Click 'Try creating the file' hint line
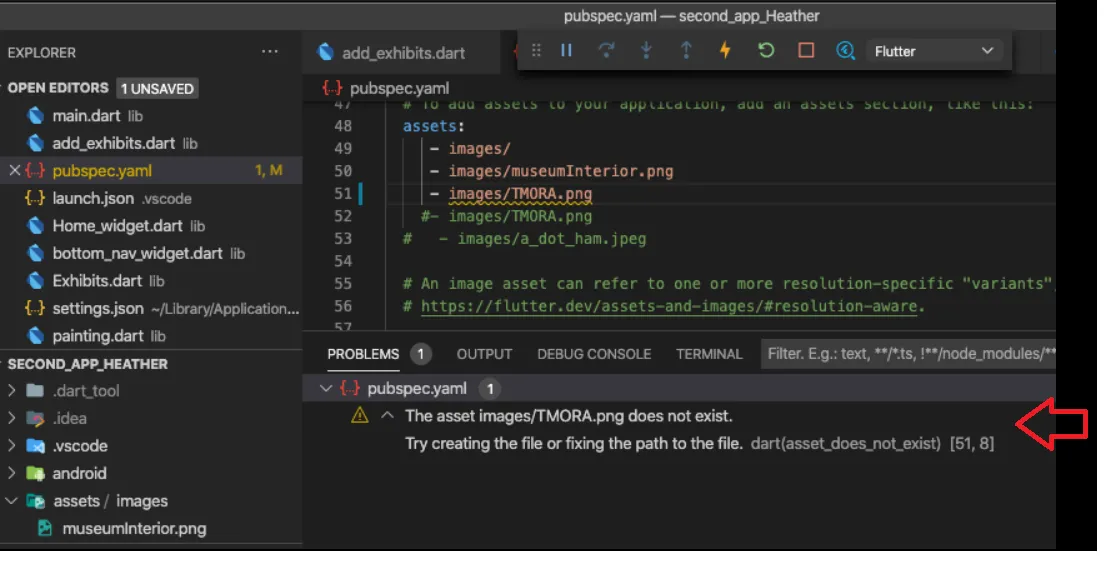This screenshot has width=1112, height=561. tap(574, 444)
